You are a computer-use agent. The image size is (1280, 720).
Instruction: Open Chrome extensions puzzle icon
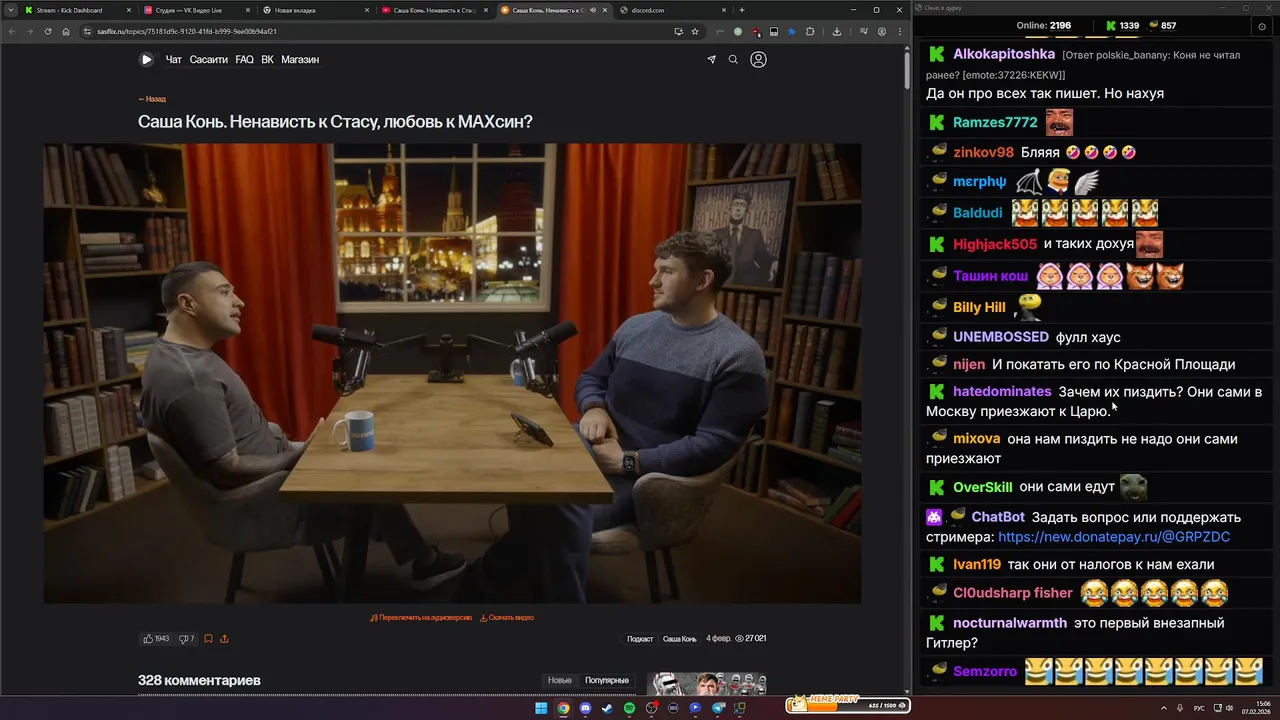point(810,31)
